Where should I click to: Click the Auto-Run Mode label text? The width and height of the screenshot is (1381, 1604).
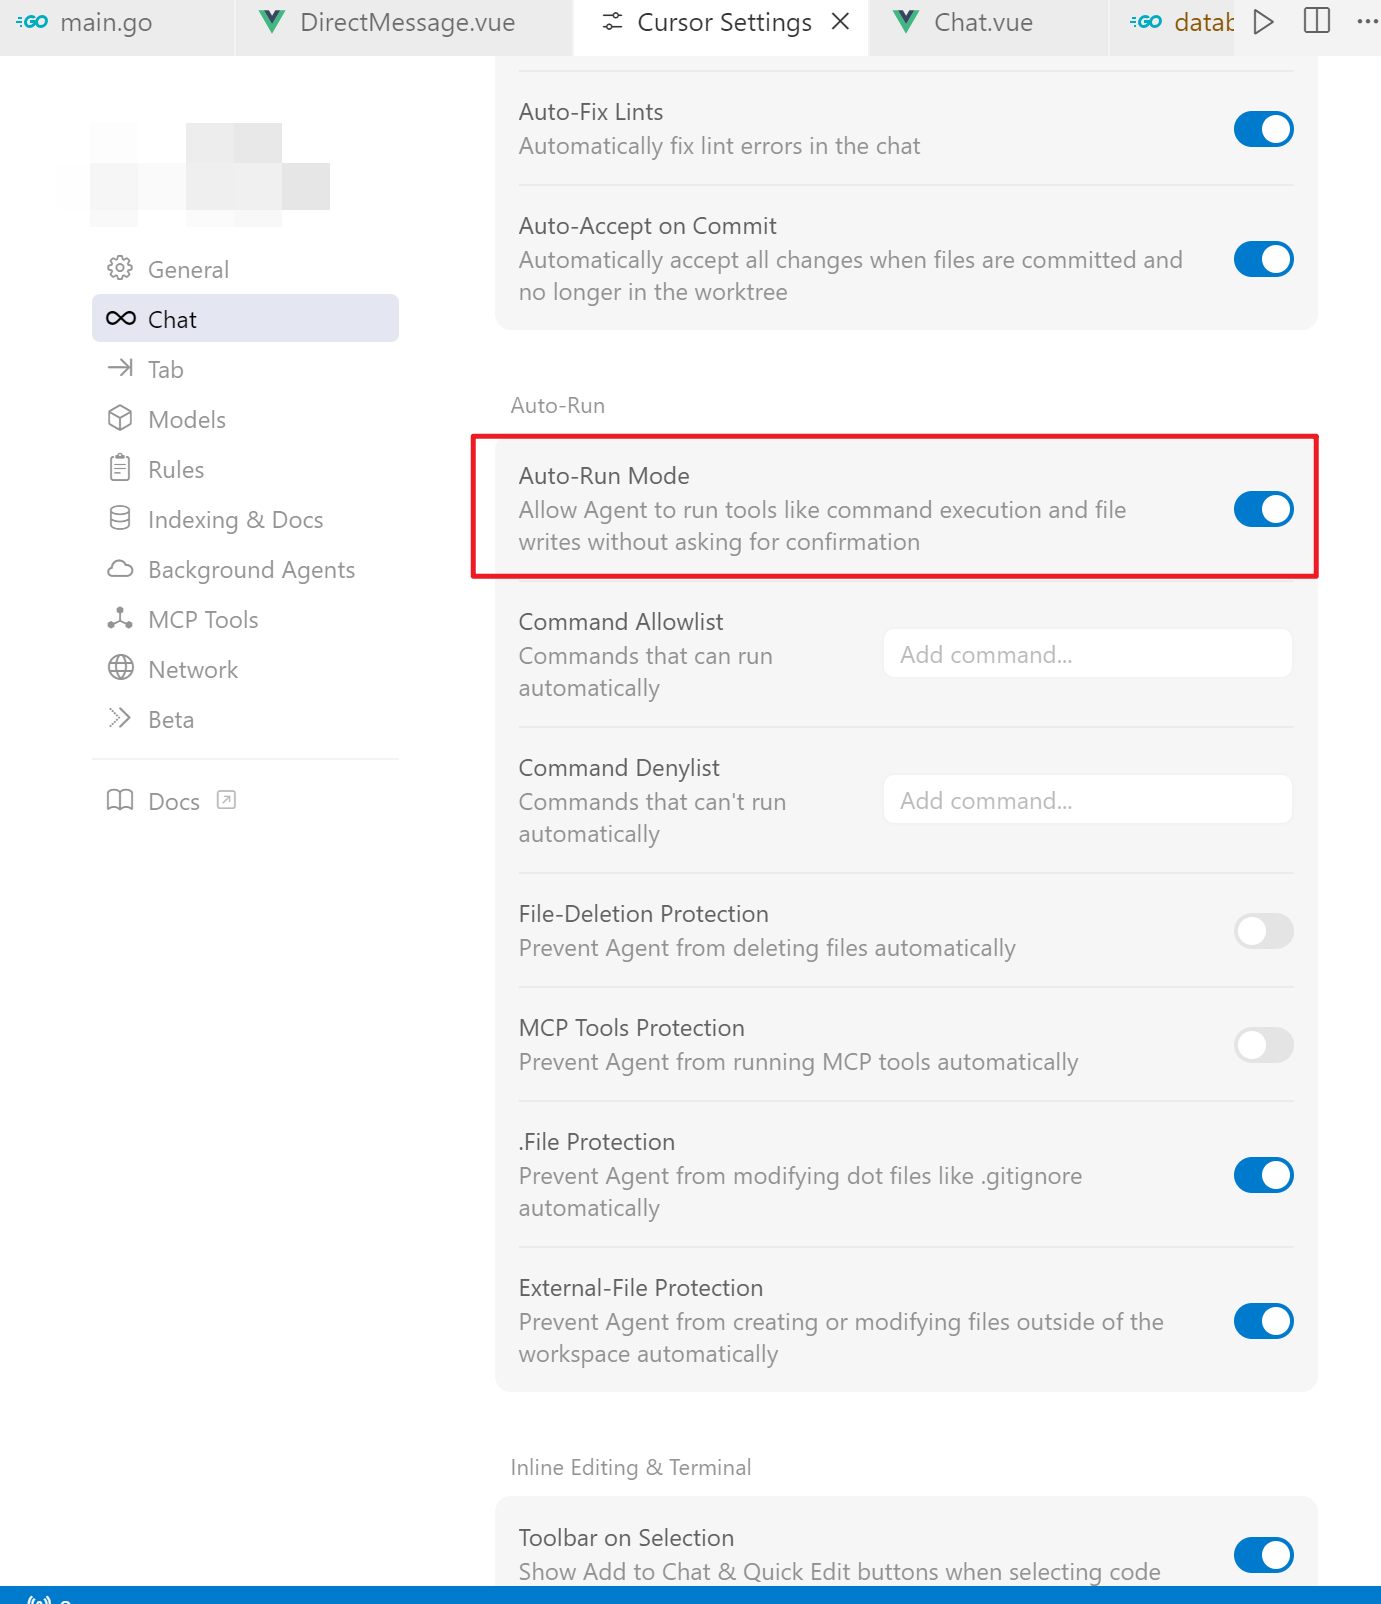click(604, 475)
